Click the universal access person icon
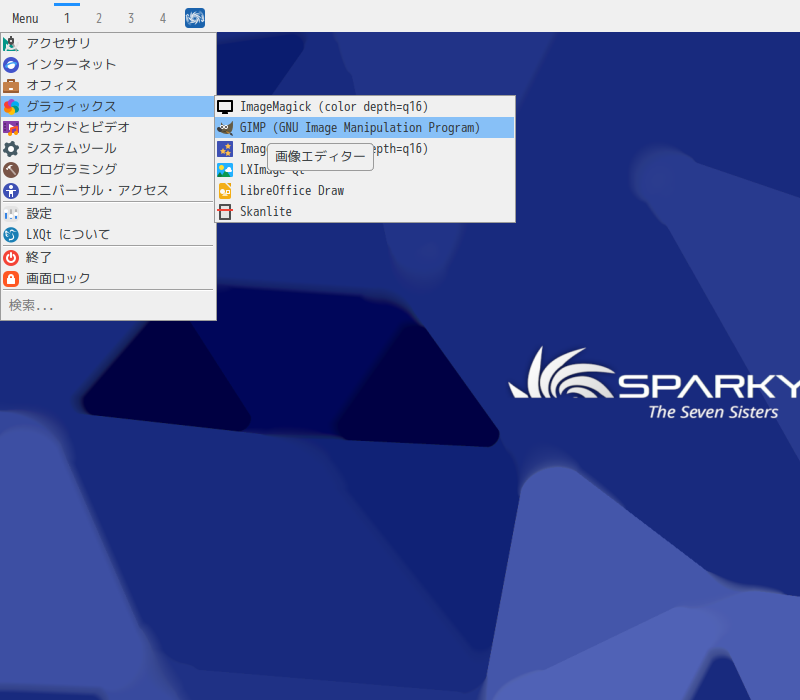This screenshot has height=700, width=800. (x=11, y=191)
